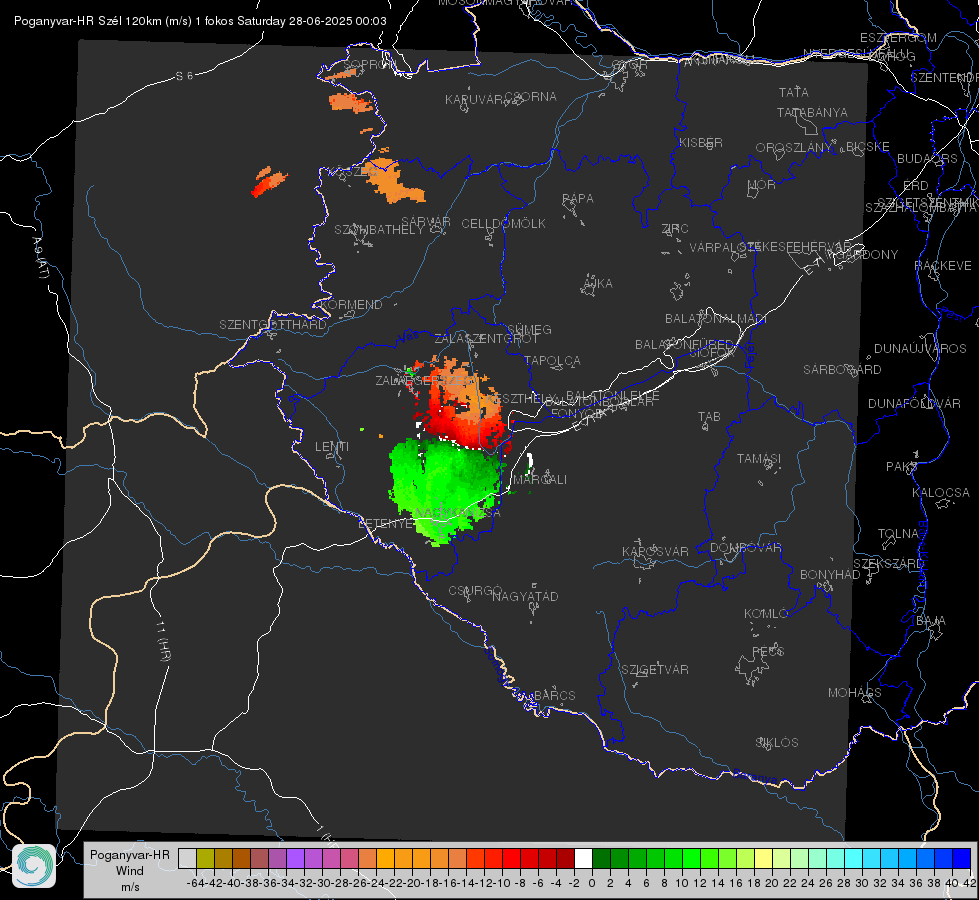This screenshot has width=979, height=900.
Task: Click the BAJA city label
Action: click(x=931, y=621)
